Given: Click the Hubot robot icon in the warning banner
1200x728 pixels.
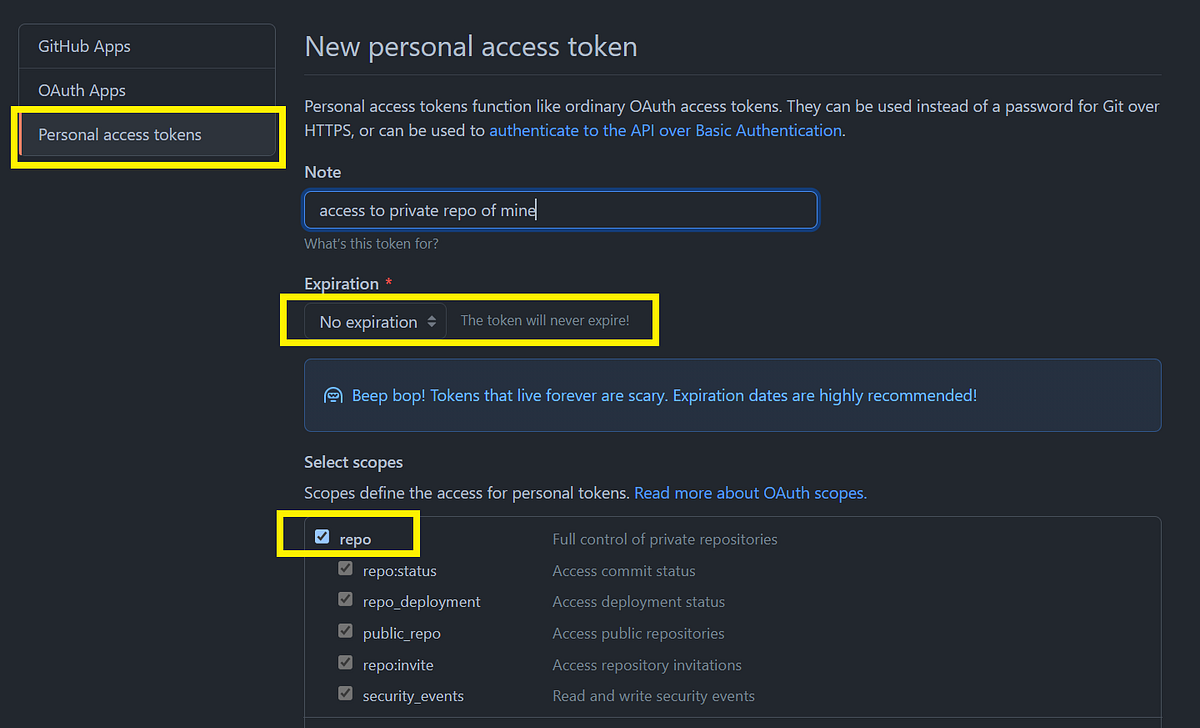Looking at the screenshot, I should [x=333, y=395].
